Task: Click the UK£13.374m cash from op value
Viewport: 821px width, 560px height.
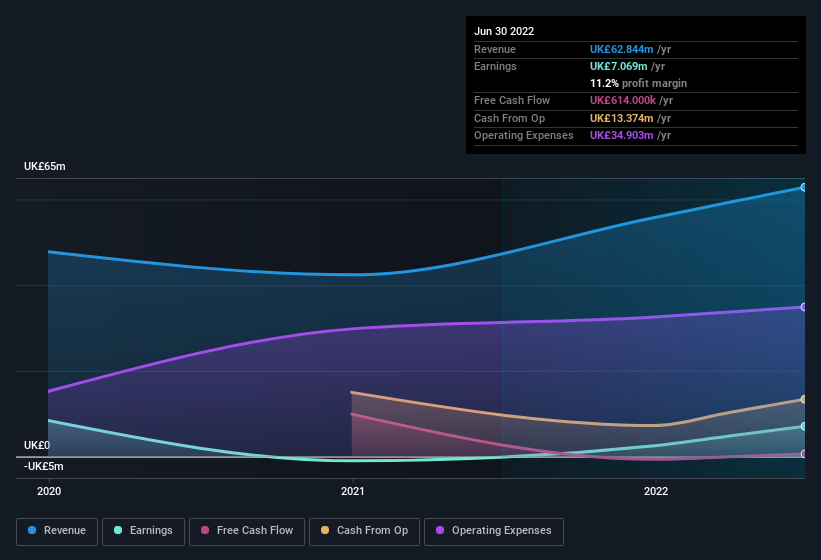Action: (622, 118)
